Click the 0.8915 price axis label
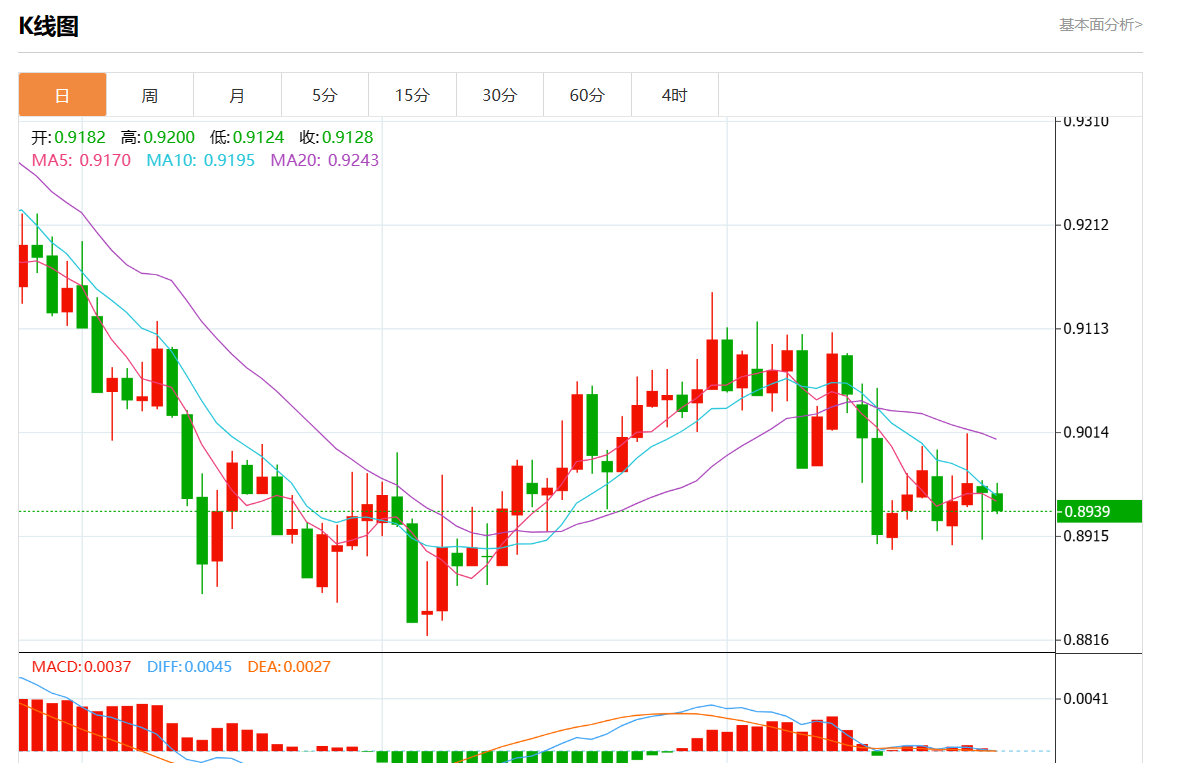The height and width of the screenshot is (763, 1178). pyautogui.click(x=1086, y=535)
